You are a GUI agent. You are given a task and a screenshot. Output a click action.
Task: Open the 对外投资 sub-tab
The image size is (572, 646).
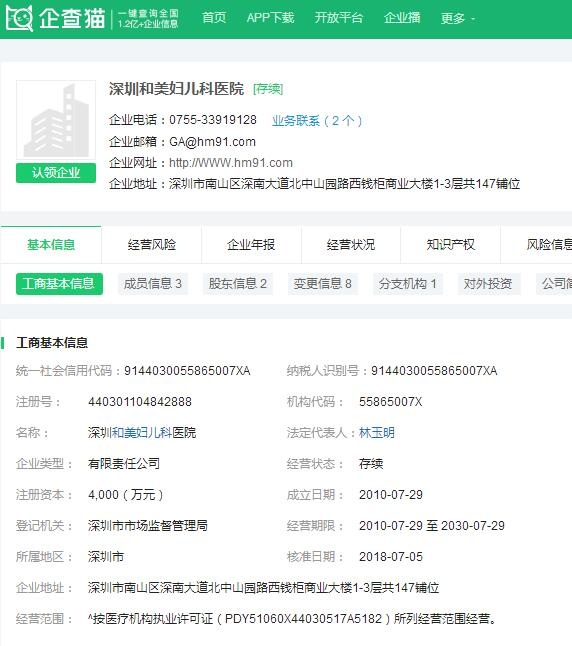pos(489,284)
